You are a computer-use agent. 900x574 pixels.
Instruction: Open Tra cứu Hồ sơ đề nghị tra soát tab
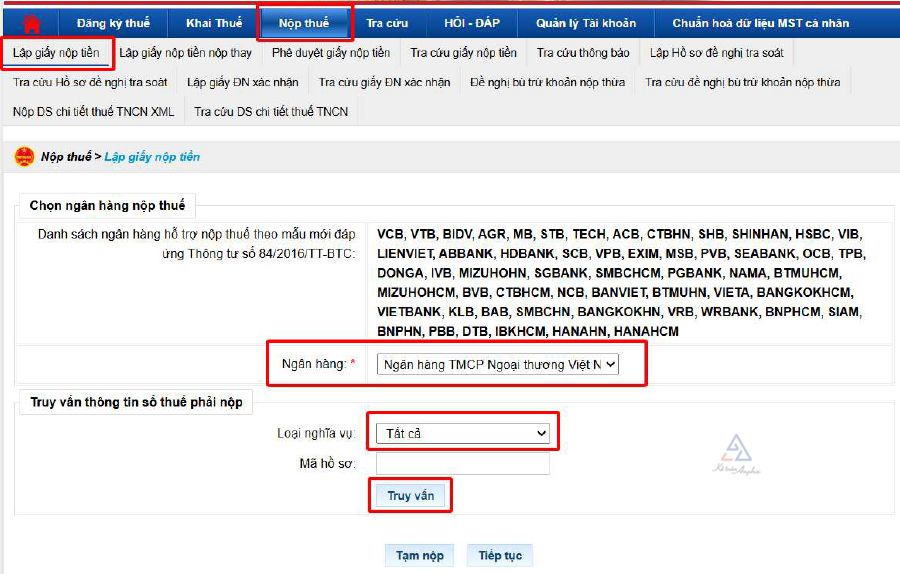tap(90, 82)
